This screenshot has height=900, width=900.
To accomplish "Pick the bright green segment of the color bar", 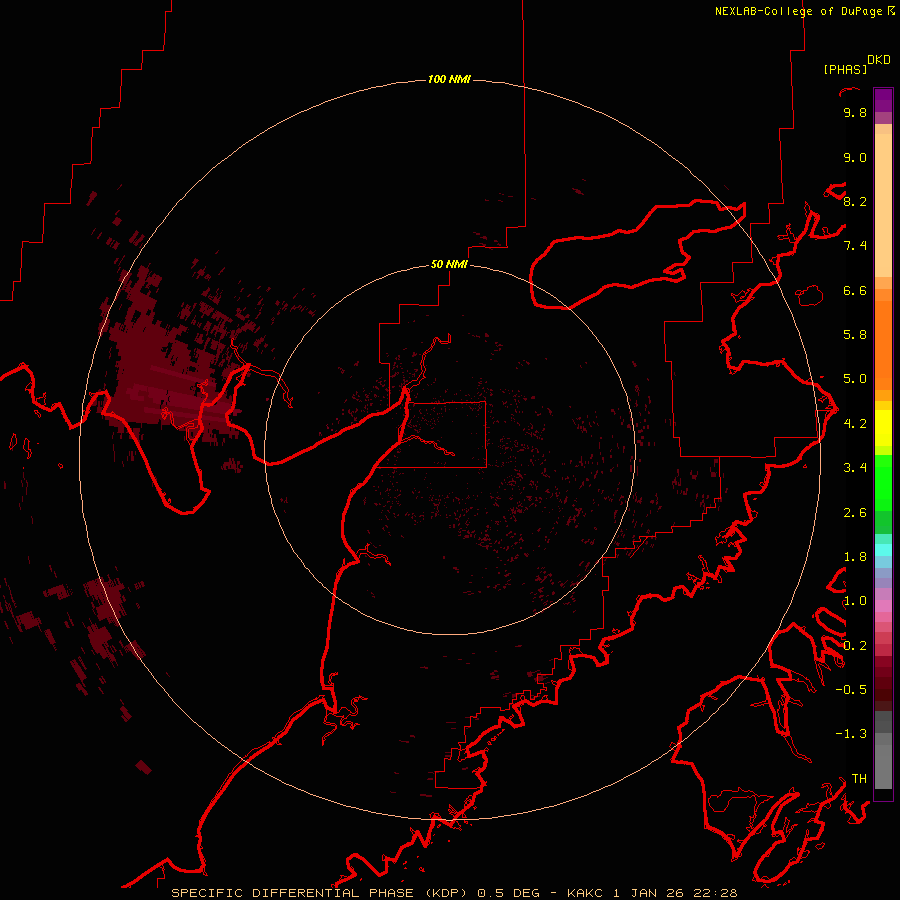I will coord(883,482).
